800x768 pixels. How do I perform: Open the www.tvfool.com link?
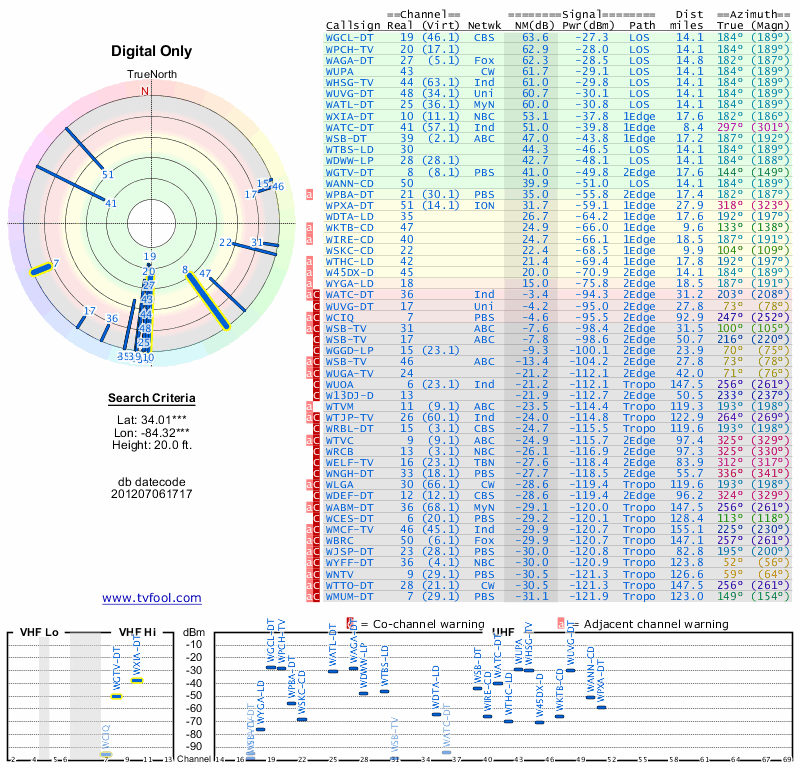(x=151, y=598)
